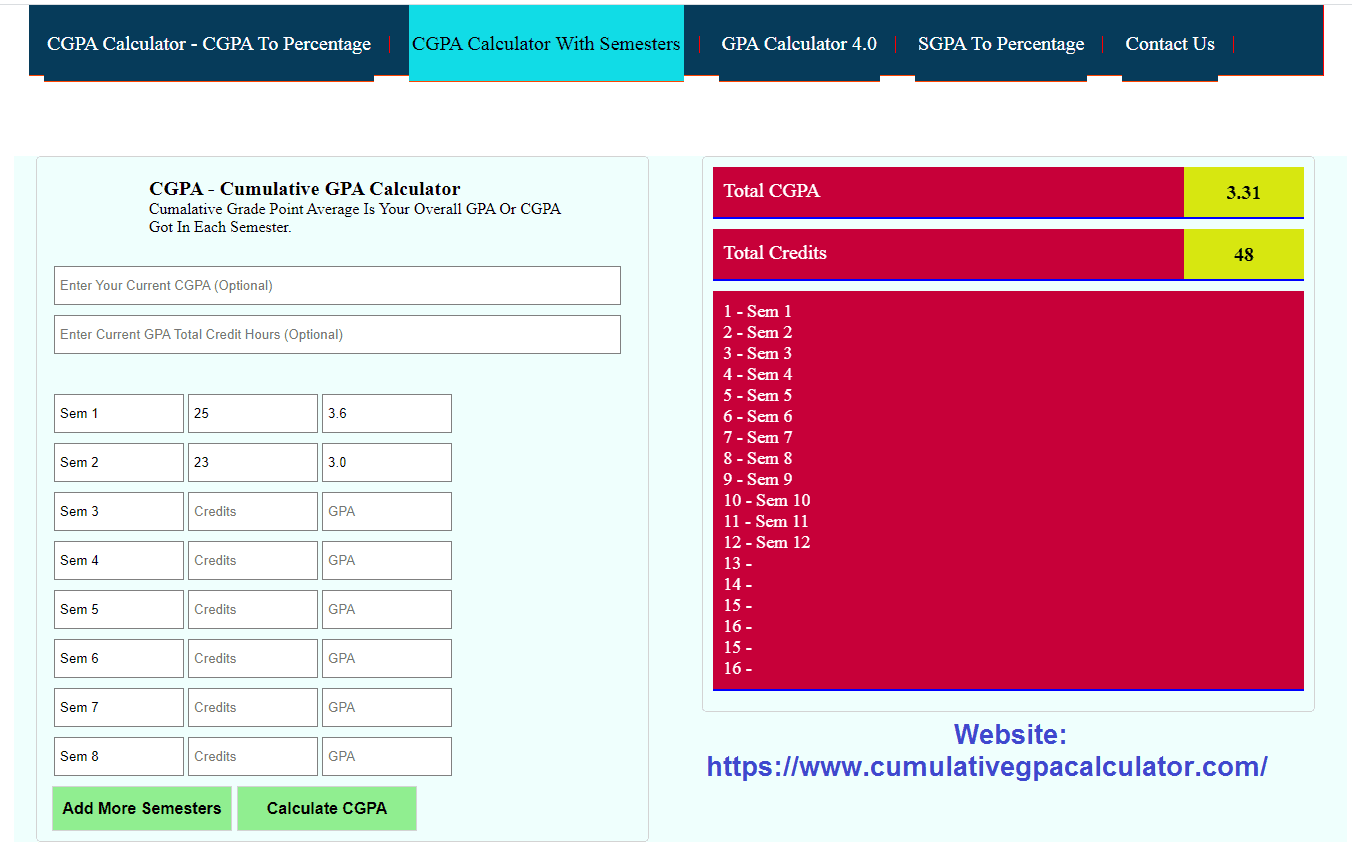Select the Credits field for Sem 6
This screenshot has height=845, width=1352.
tap(252, 658)
